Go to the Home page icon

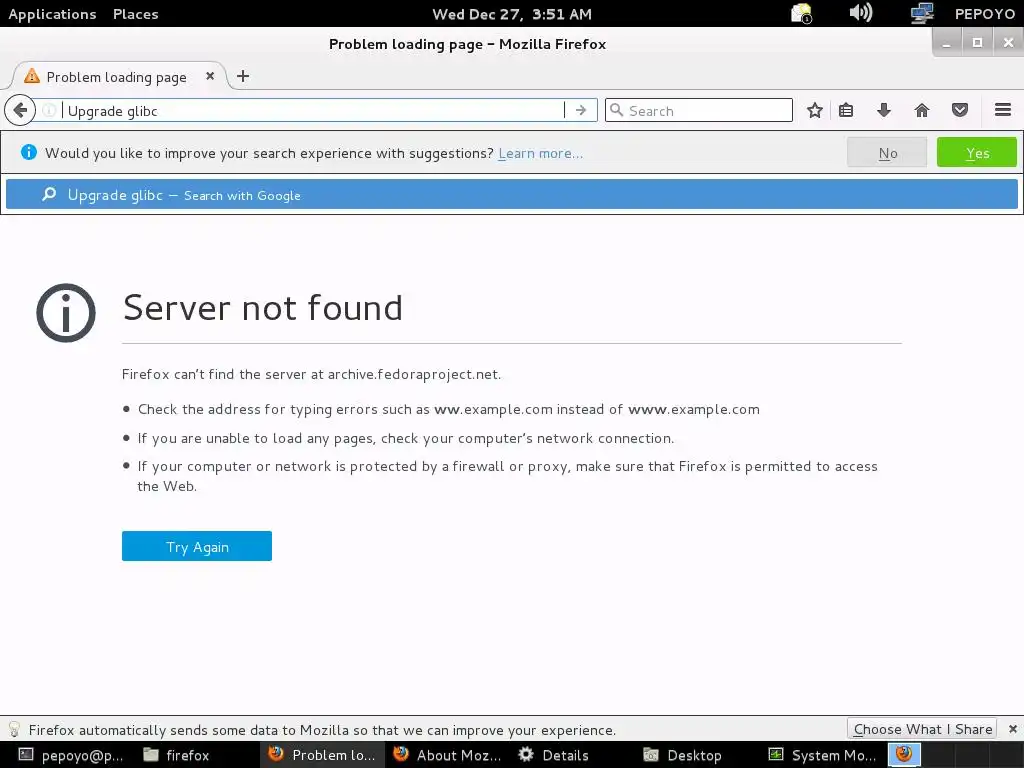921,110
